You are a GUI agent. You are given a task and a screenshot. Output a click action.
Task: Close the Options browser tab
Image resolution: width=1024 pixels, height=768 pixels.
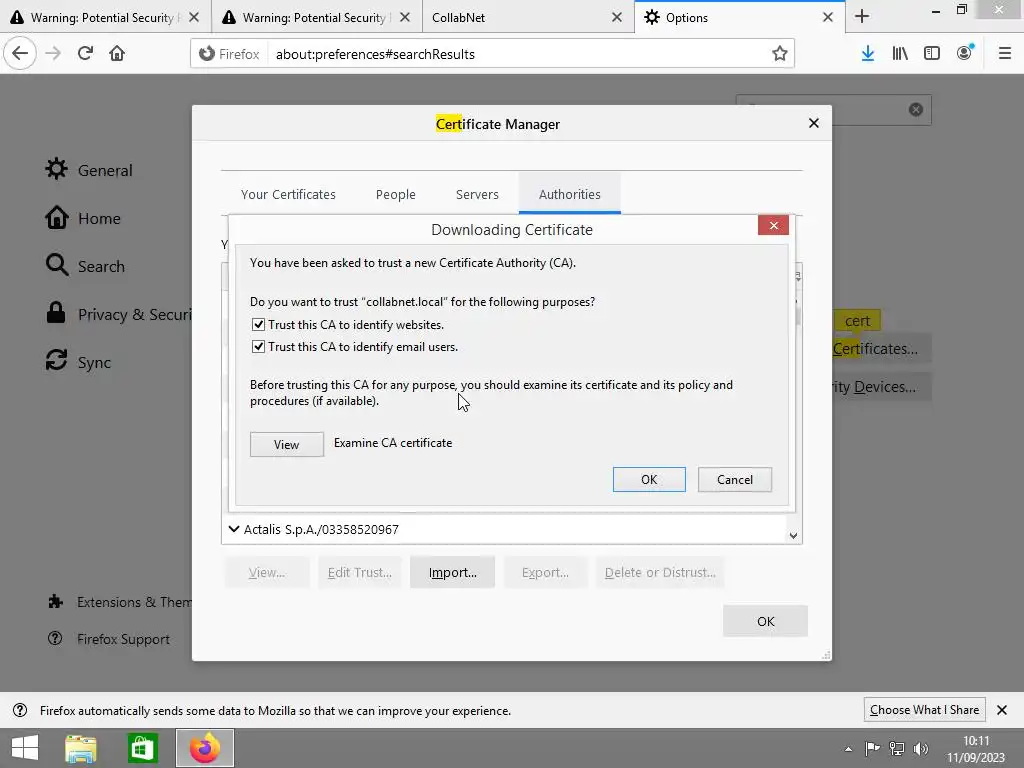tap(828, 17)
